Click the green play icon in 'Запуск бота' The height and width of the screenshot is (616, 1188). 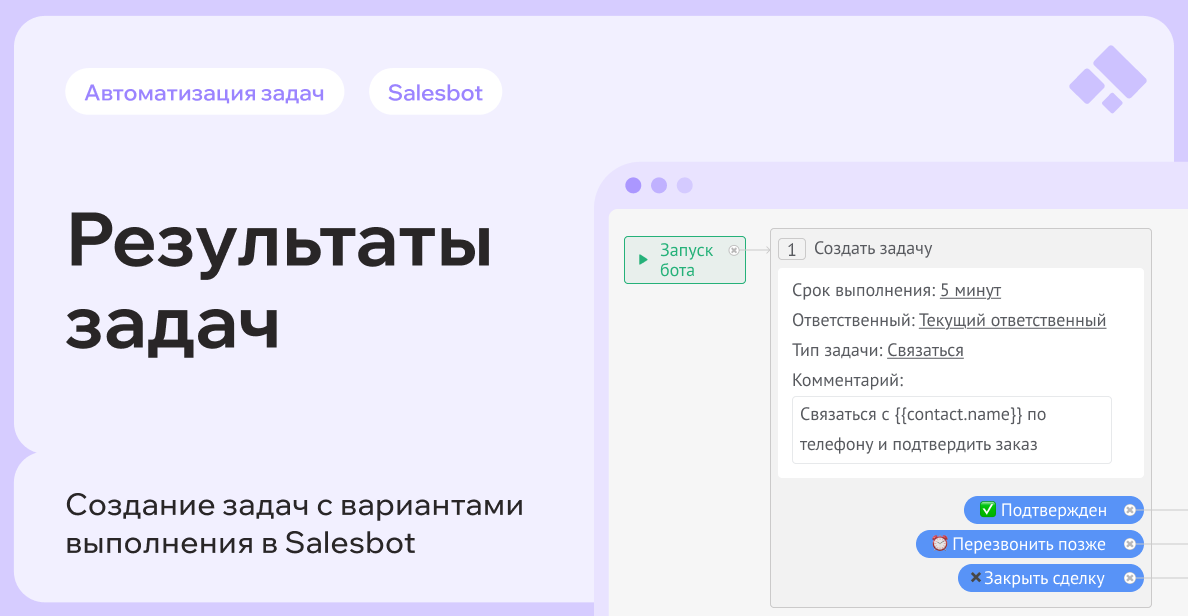[643, 260]
